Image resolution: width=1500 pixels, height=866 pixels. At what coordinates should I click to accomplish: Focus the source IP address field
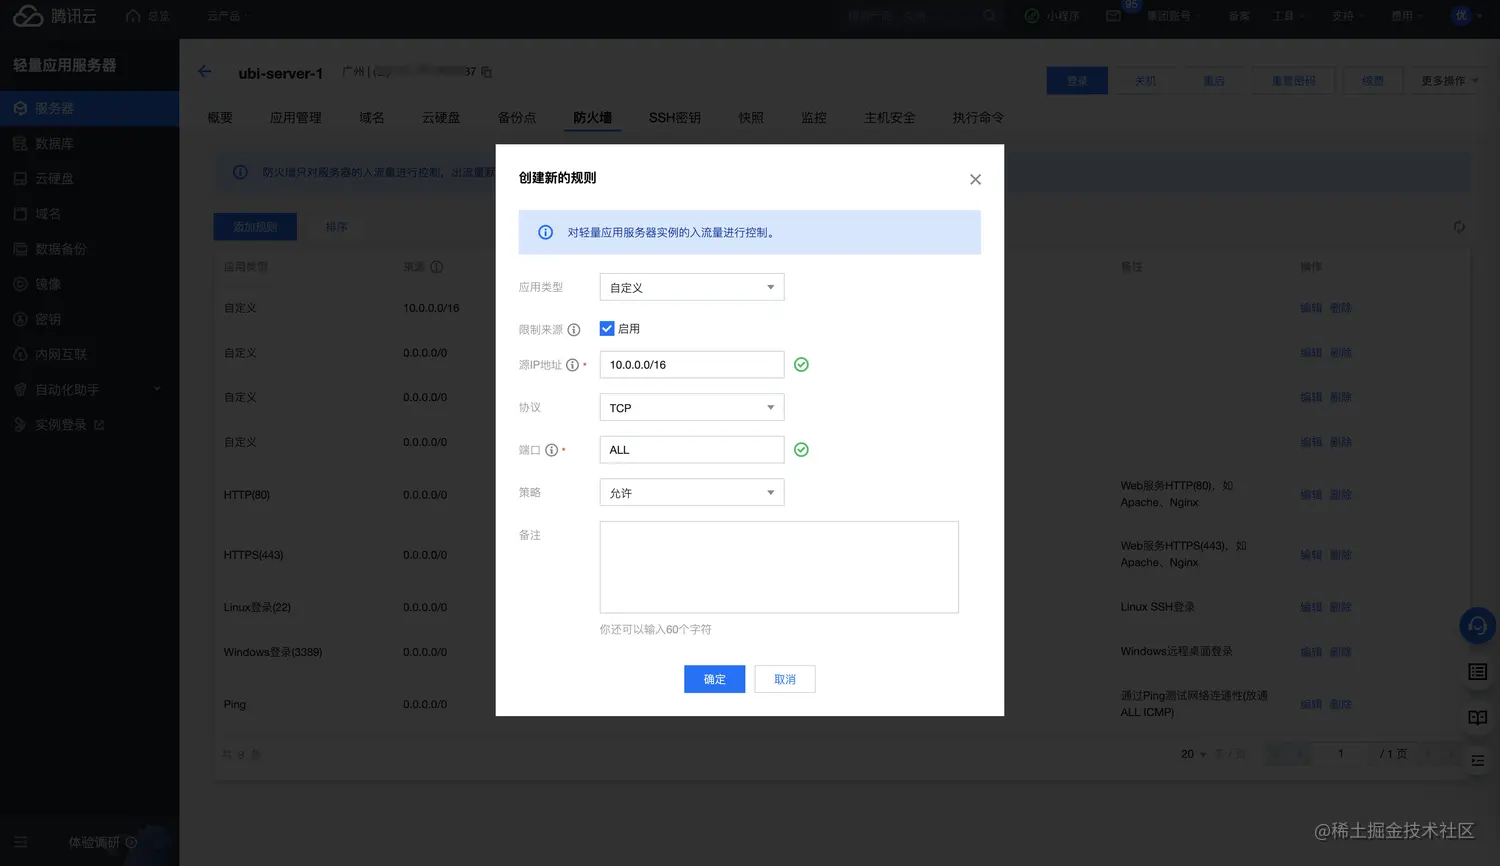click(692, 365)
